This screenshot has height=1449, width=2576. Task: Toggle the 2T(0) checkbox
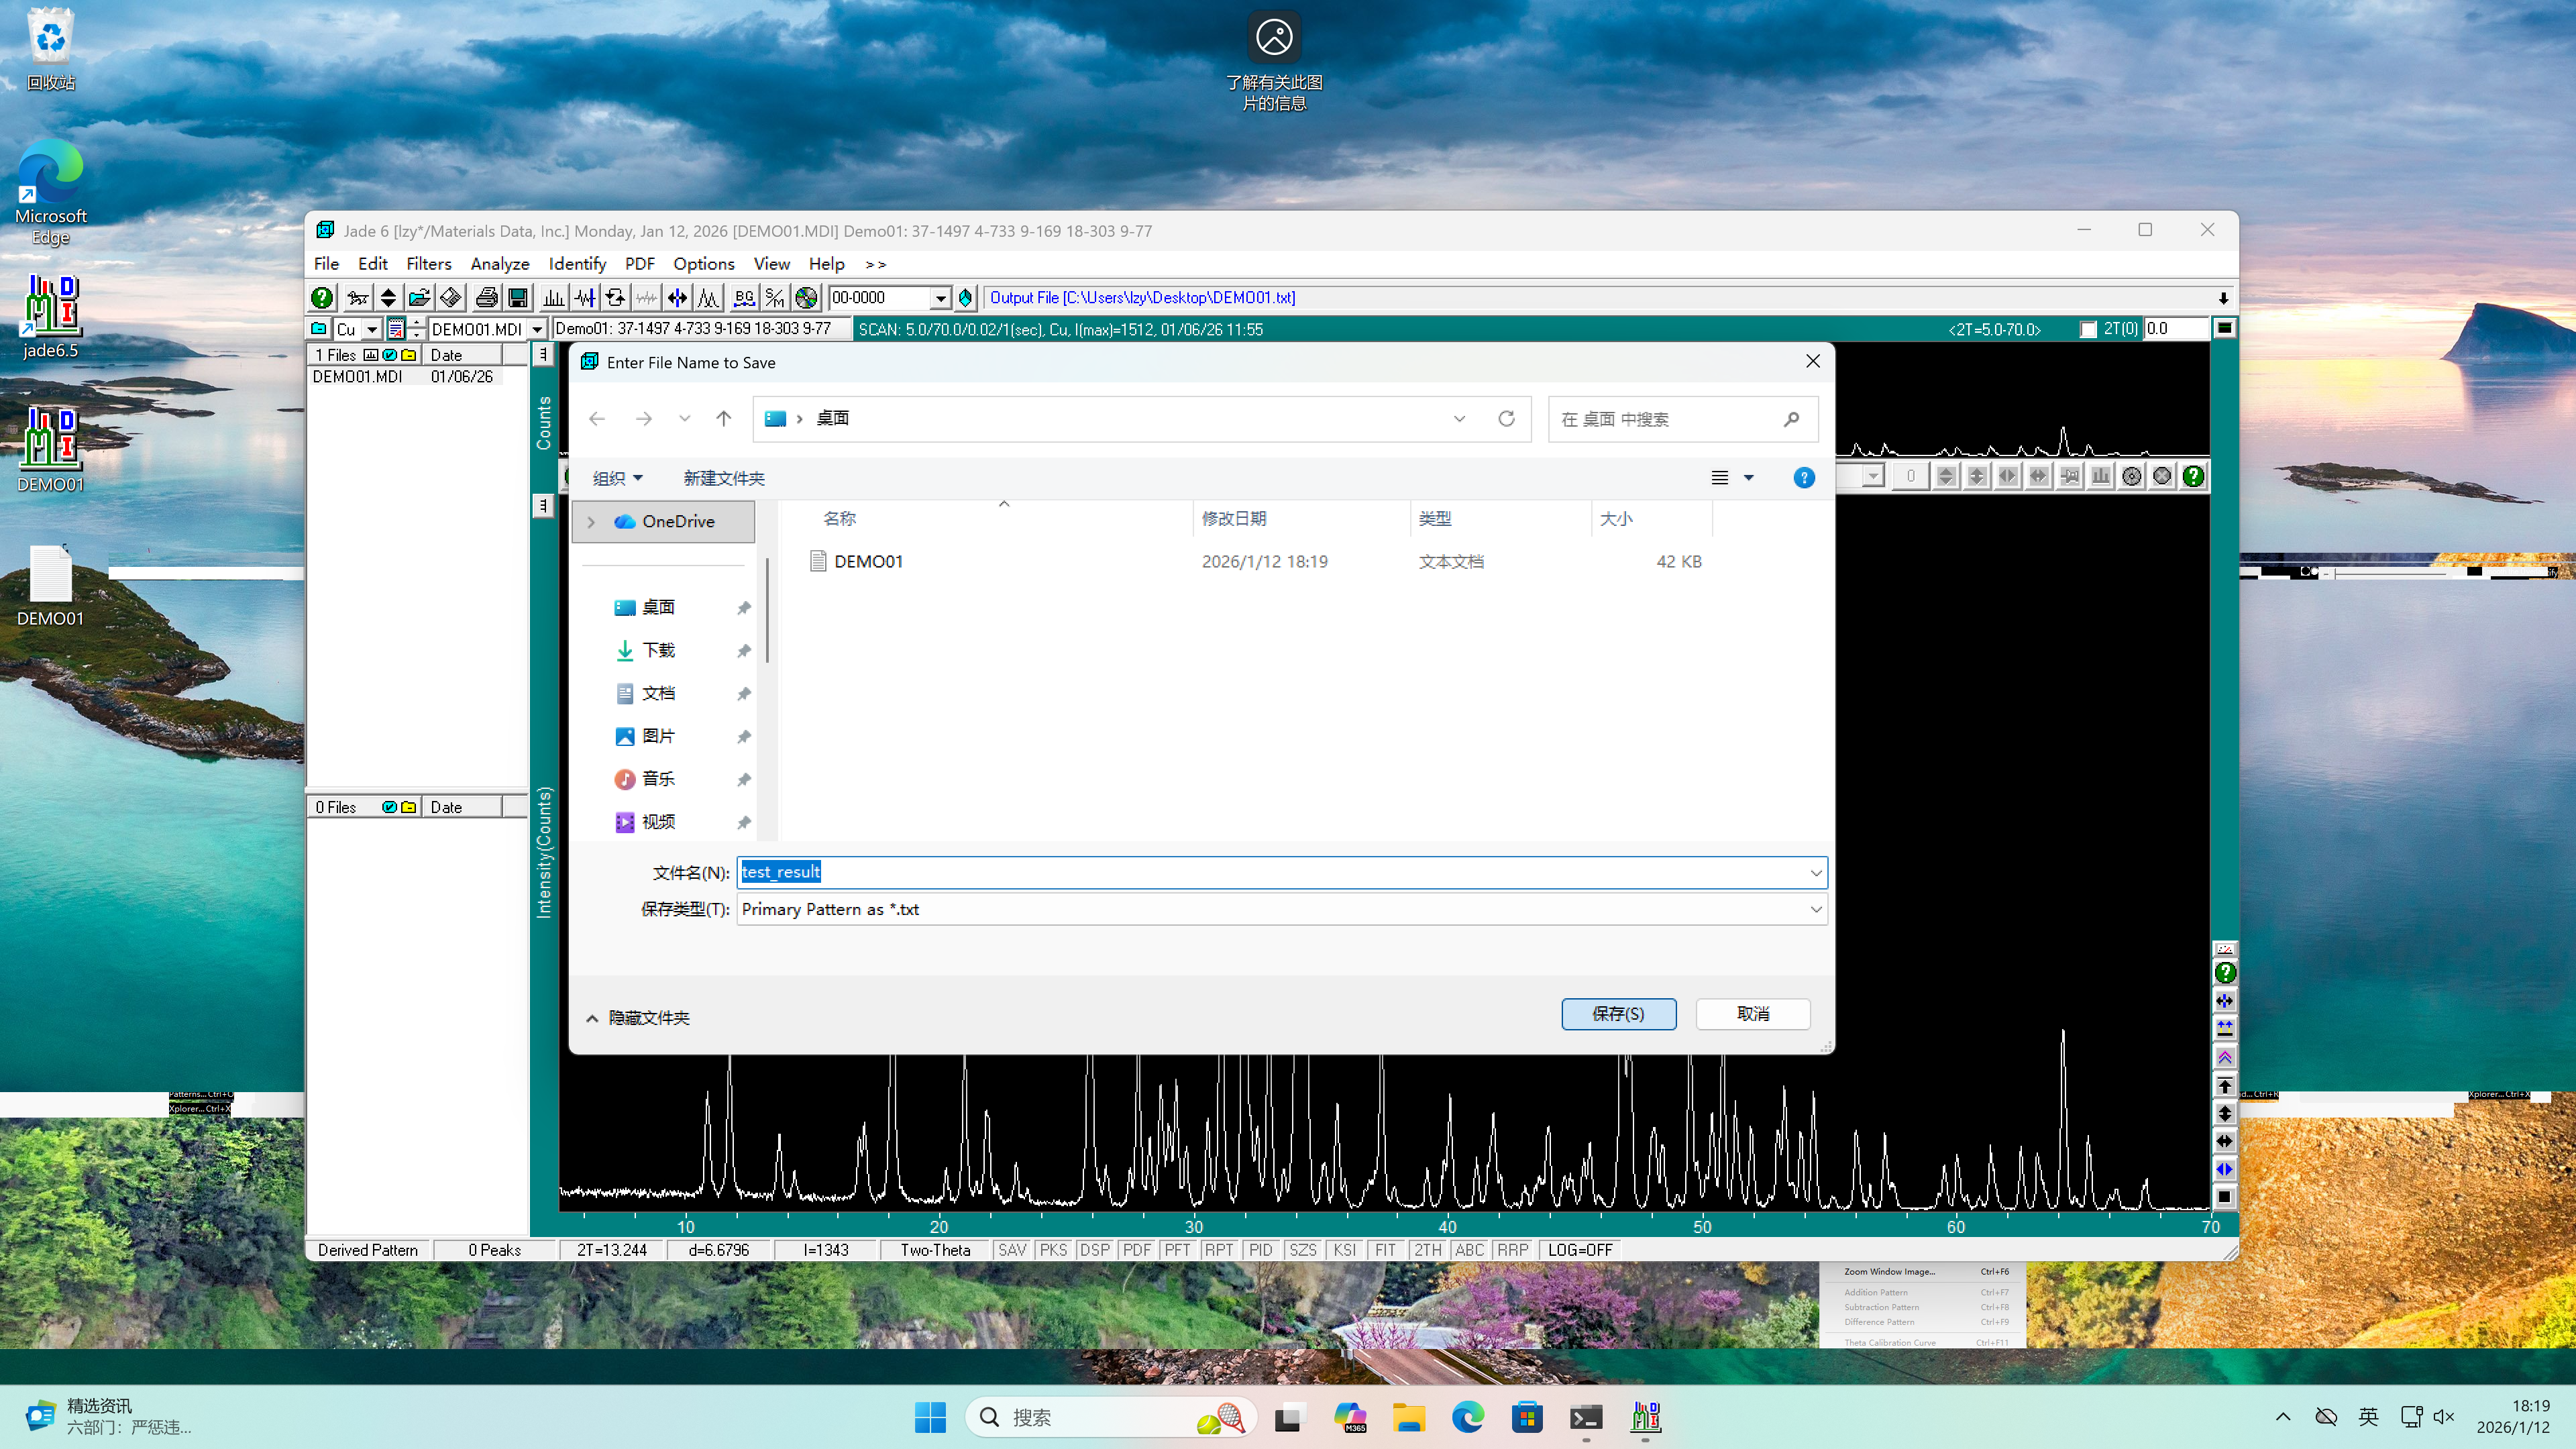click(2087, 329)
